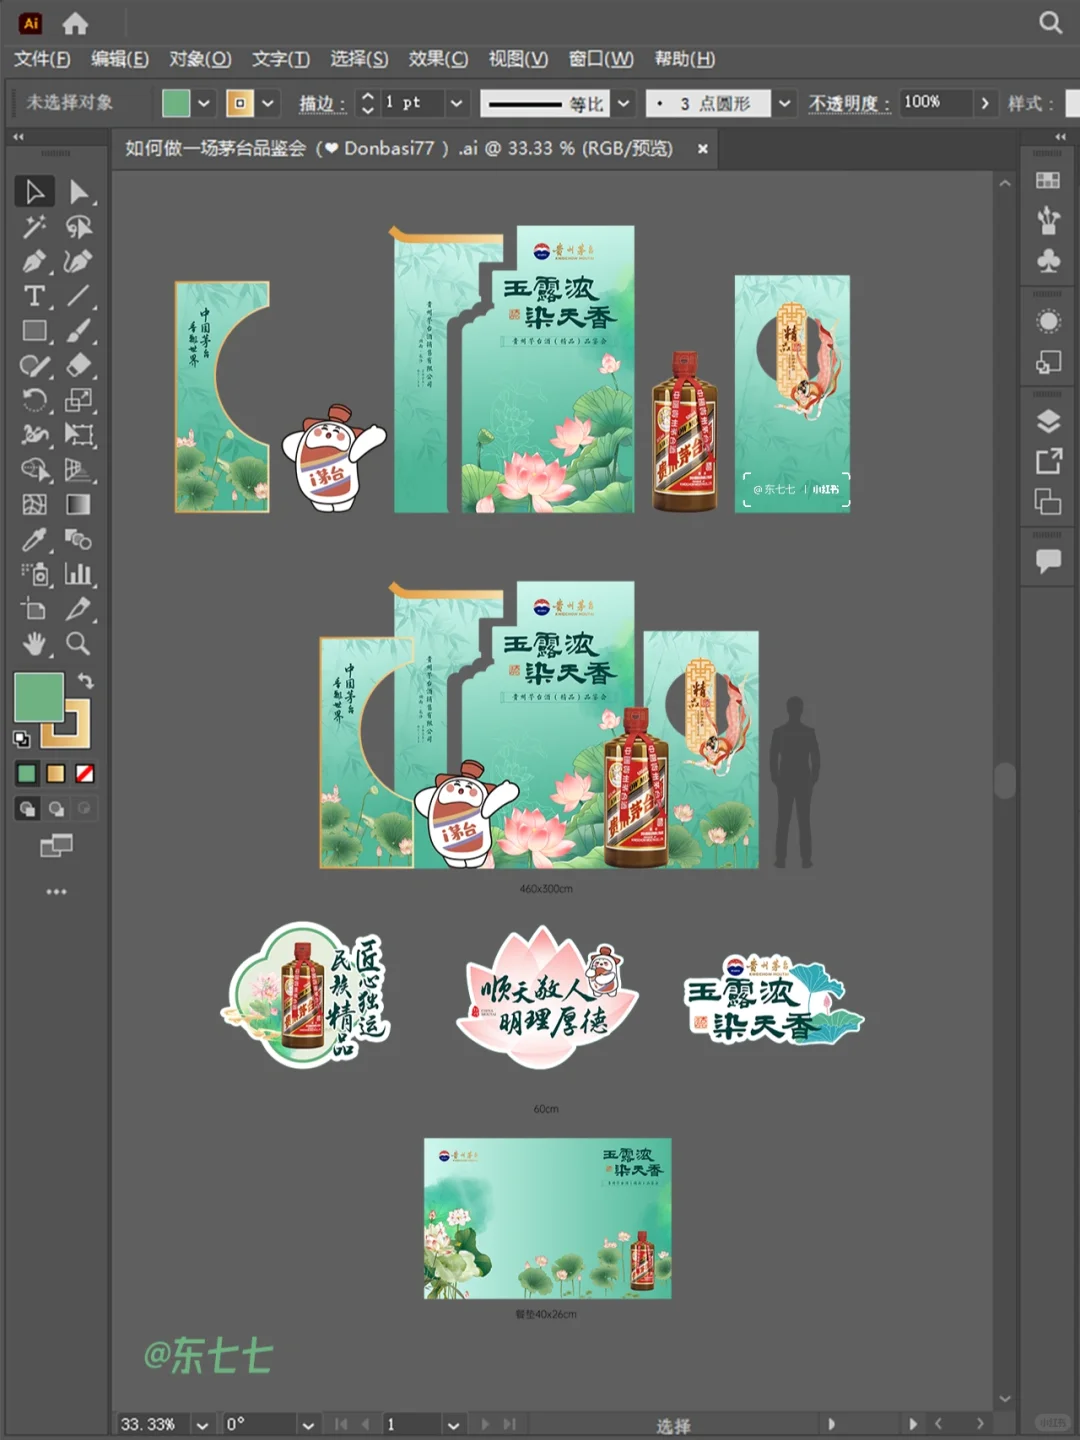1080x1440 pixels.
Task: Select the Selection tool (black arrow)
Action: (34, 191)
